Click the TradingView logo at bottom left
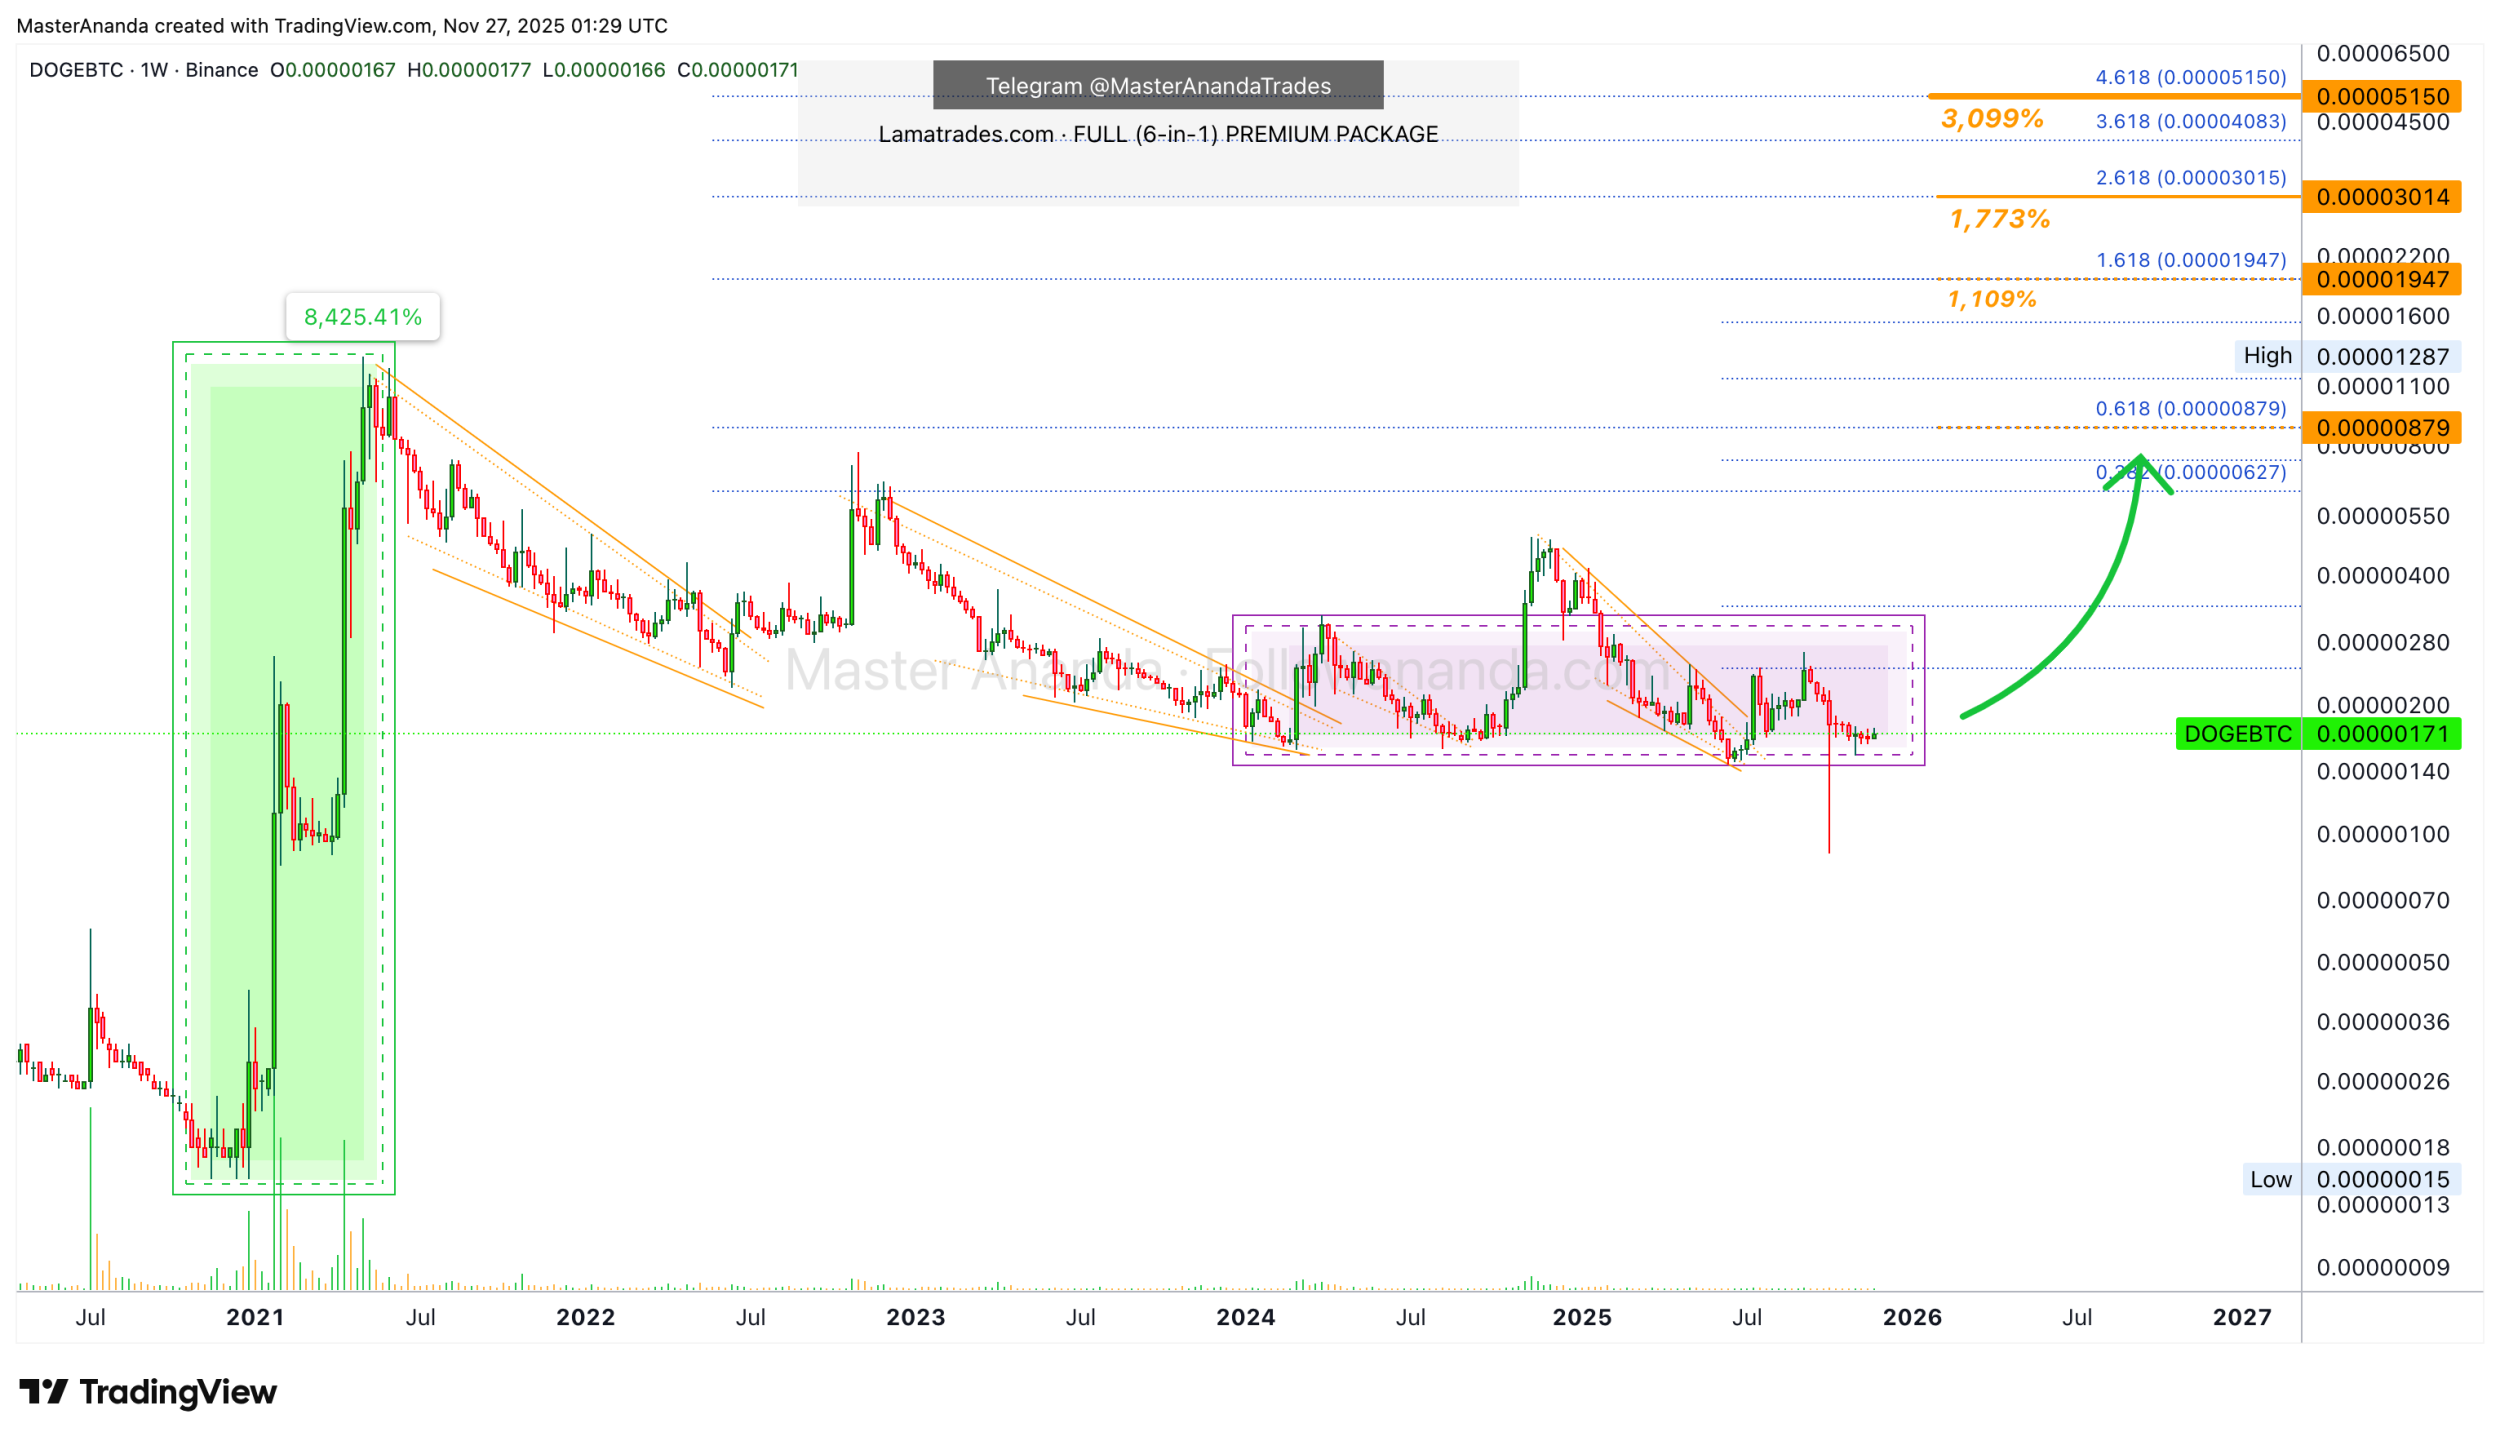This screenshot has width=2500, height=1441. click(148, 1392)
